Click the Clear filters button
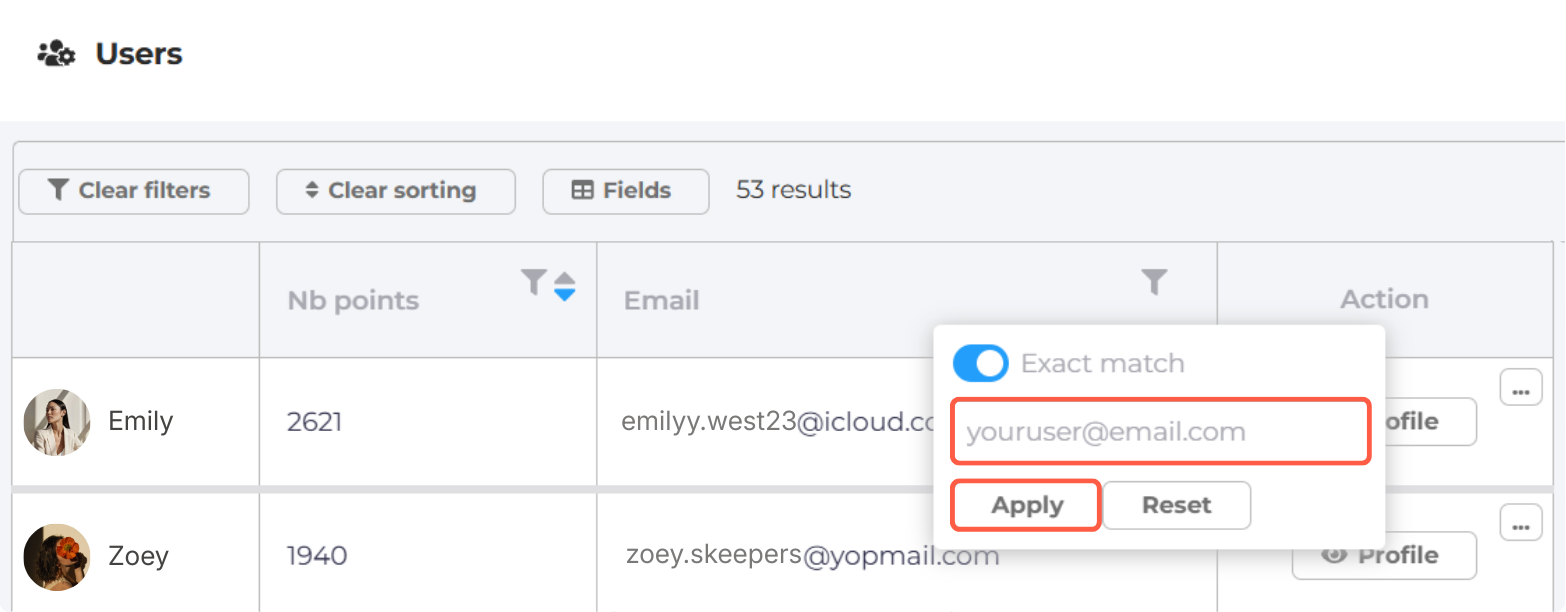The height and width of the screenshot is (612, 1566). 133,191
